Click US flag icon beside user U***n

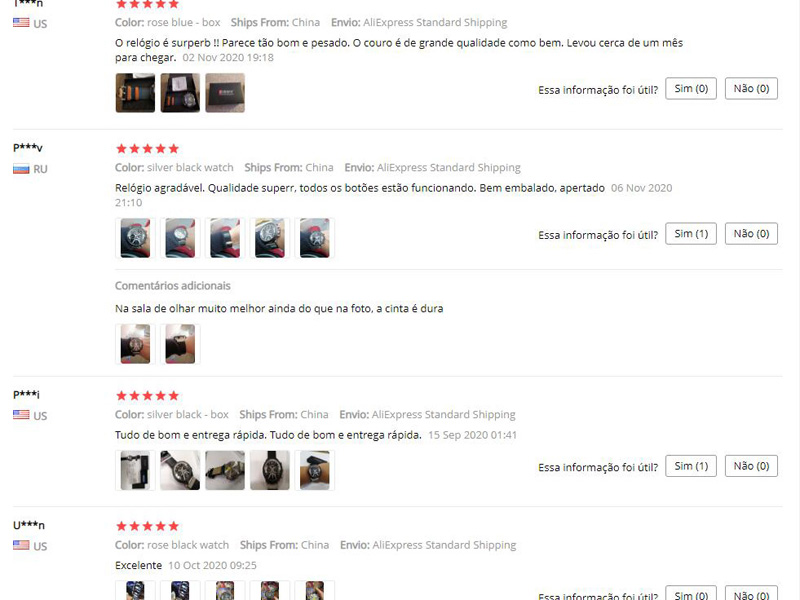pyautogui.click(x=21, y=545)
